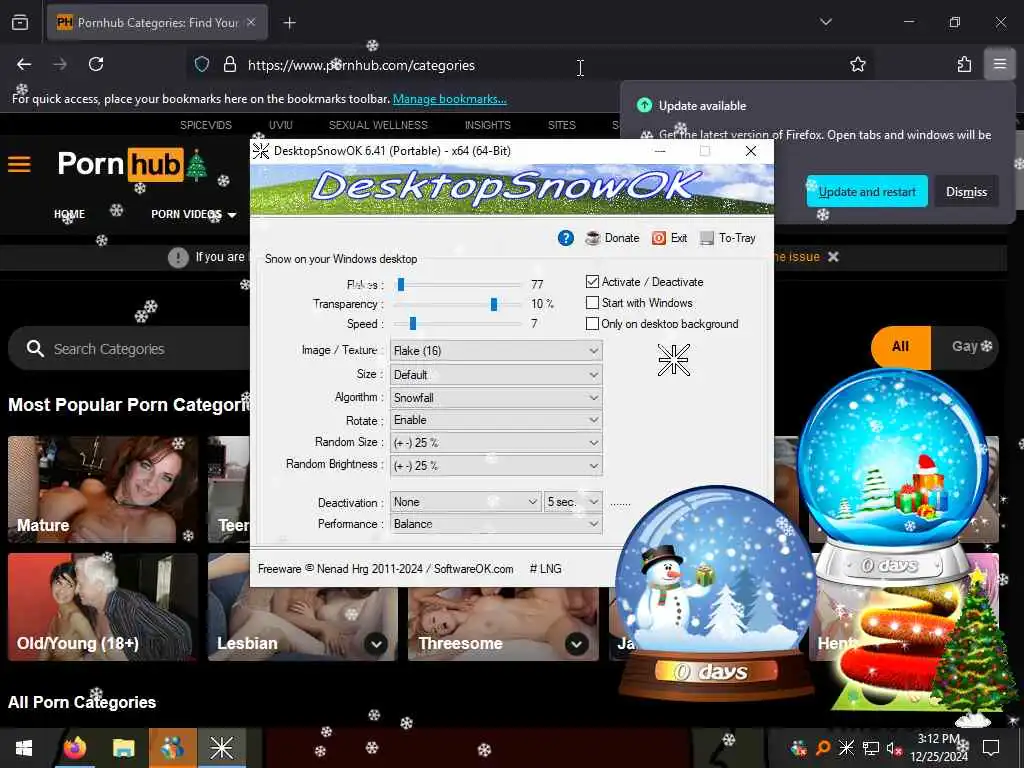Click HOME in site navigation
This screenshot has height=768, width=1024.
pyautogui.click(x=69, y=214)
